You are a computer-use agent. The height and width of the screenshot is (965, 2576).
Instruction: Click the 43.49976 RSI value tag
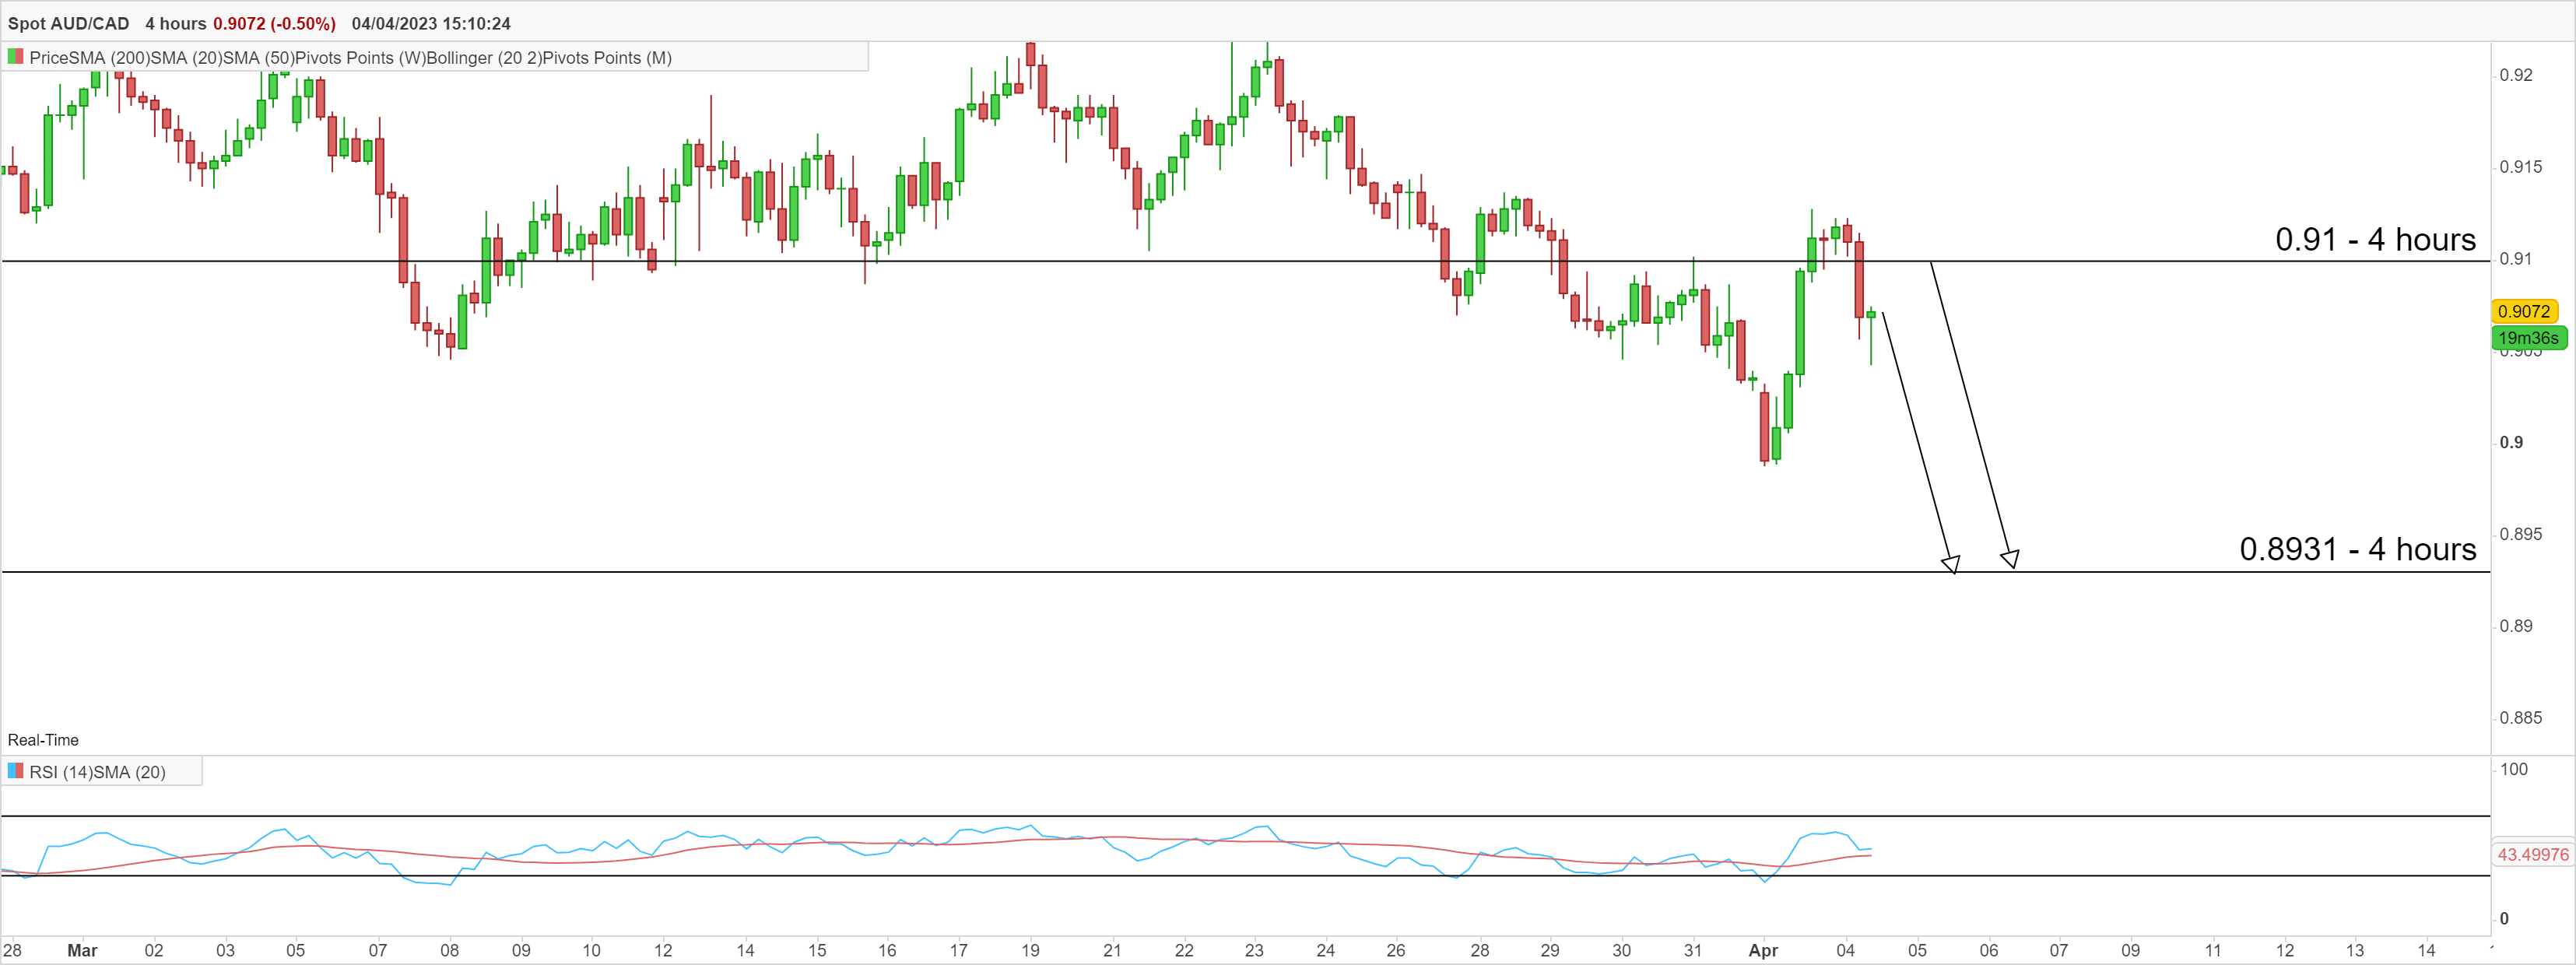click(2533, 854)
